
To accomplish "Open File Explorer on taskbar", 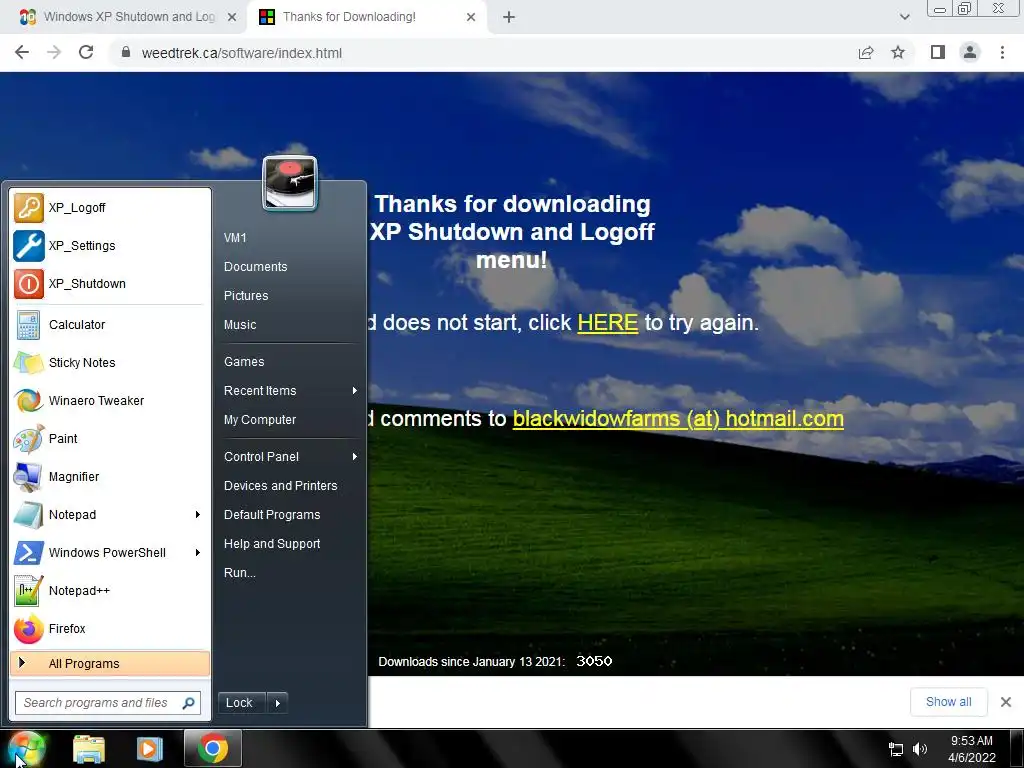I will [89, 749].
